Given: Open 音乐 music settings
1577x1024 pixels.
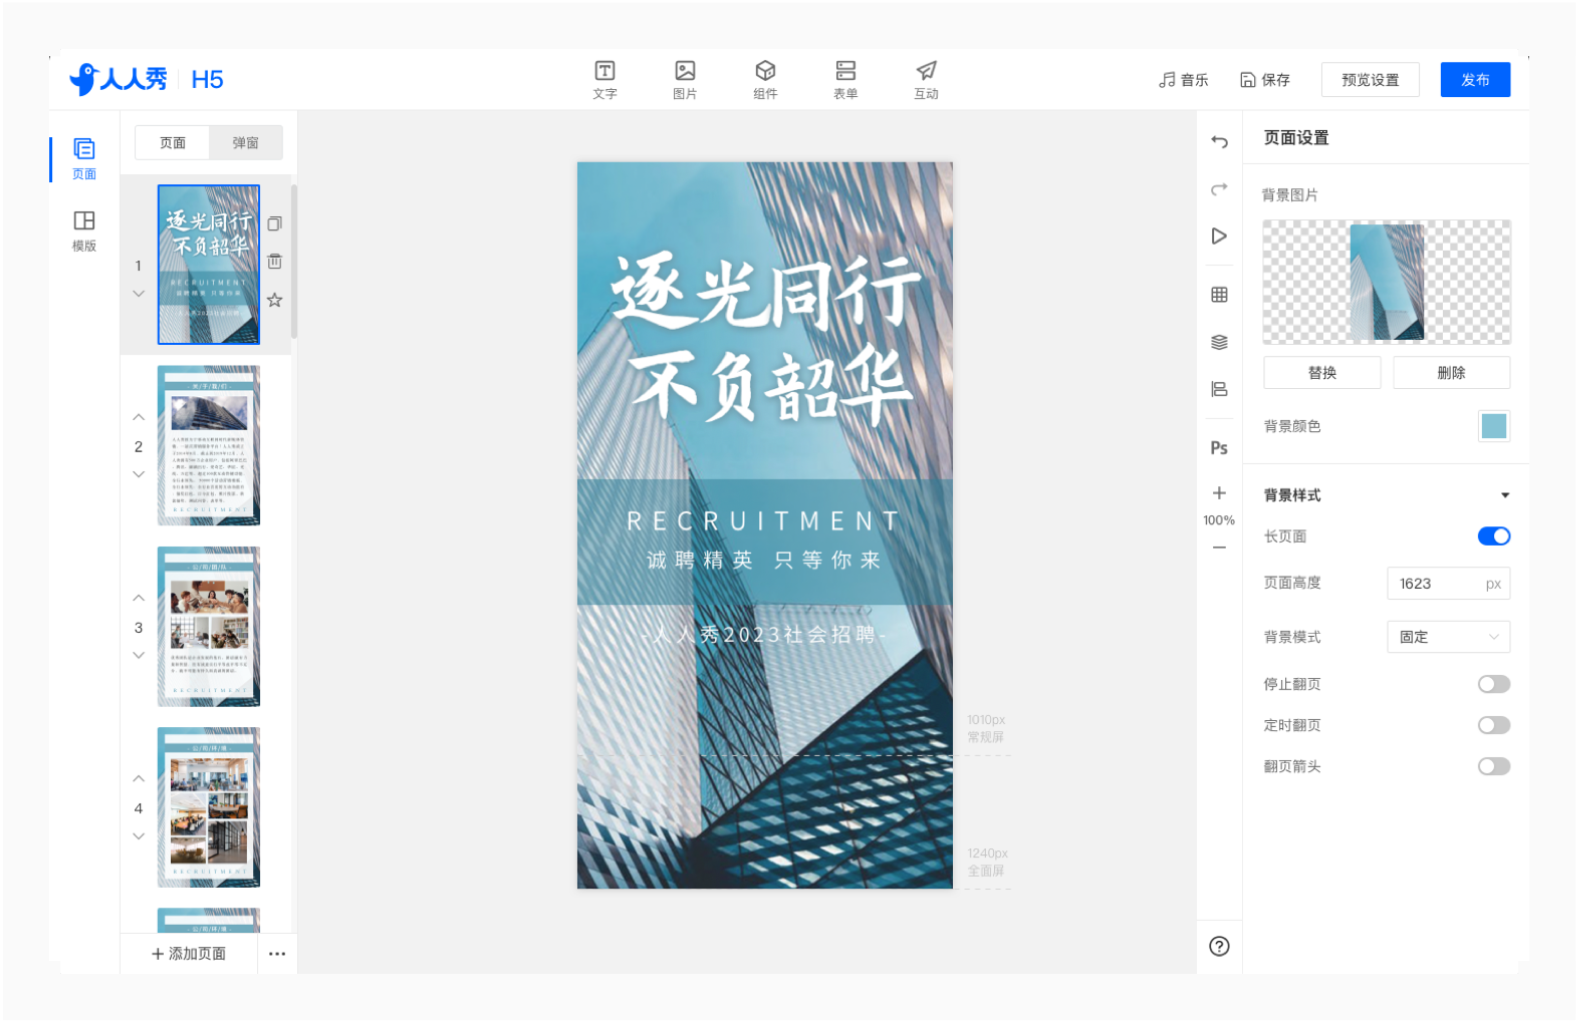Looking at the screenshot, I should click(x=1184, y=80).
